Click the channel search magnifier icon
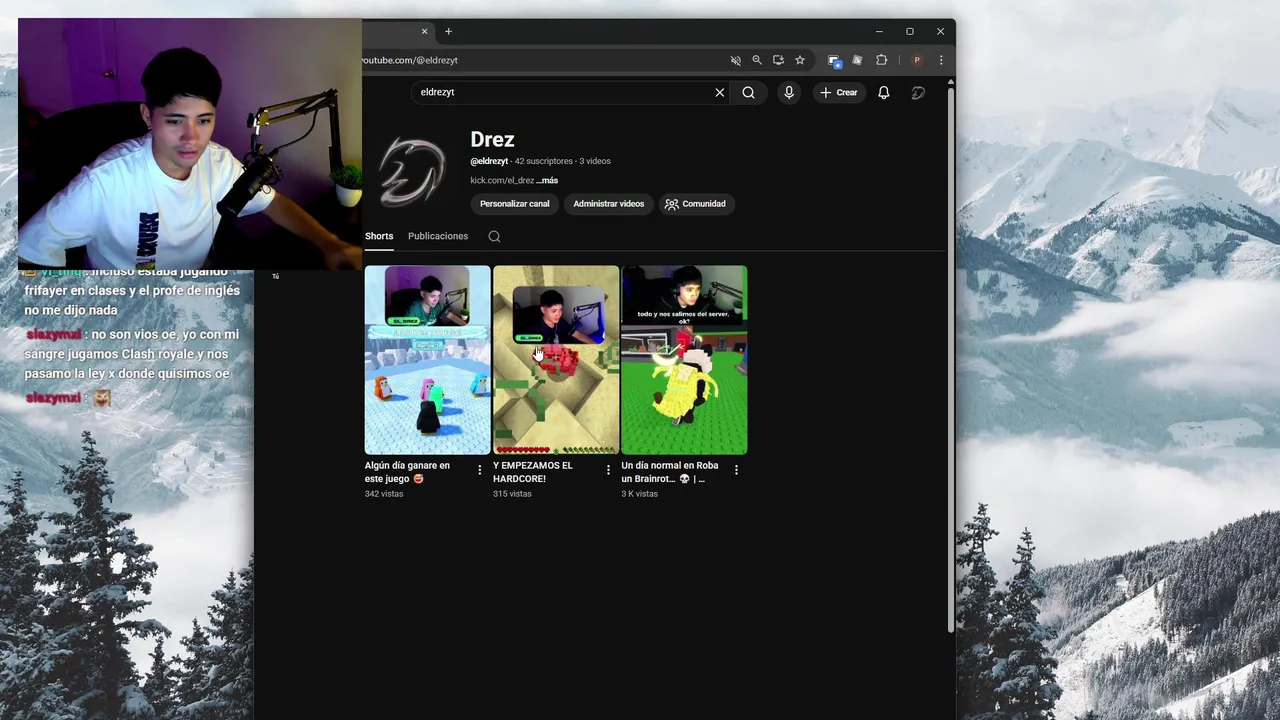The image size is (1280, 720). point(494,236)
